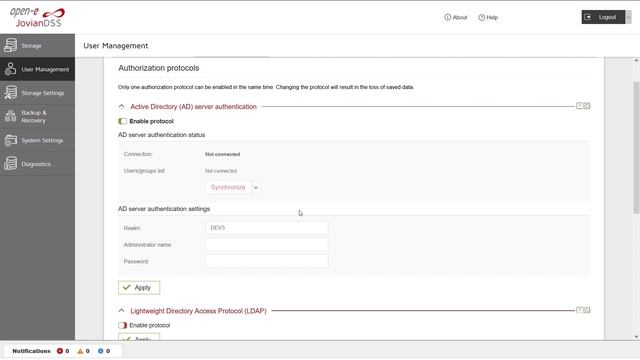Click the scrollbar down arrow
Viewport: 640px width, 360px height.
point(636,337)
